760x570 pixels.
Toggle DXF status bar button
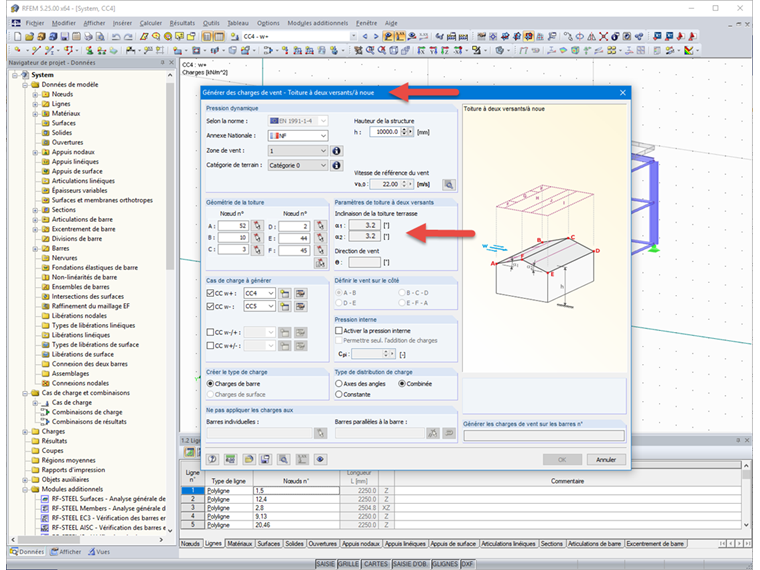point(467,564)
